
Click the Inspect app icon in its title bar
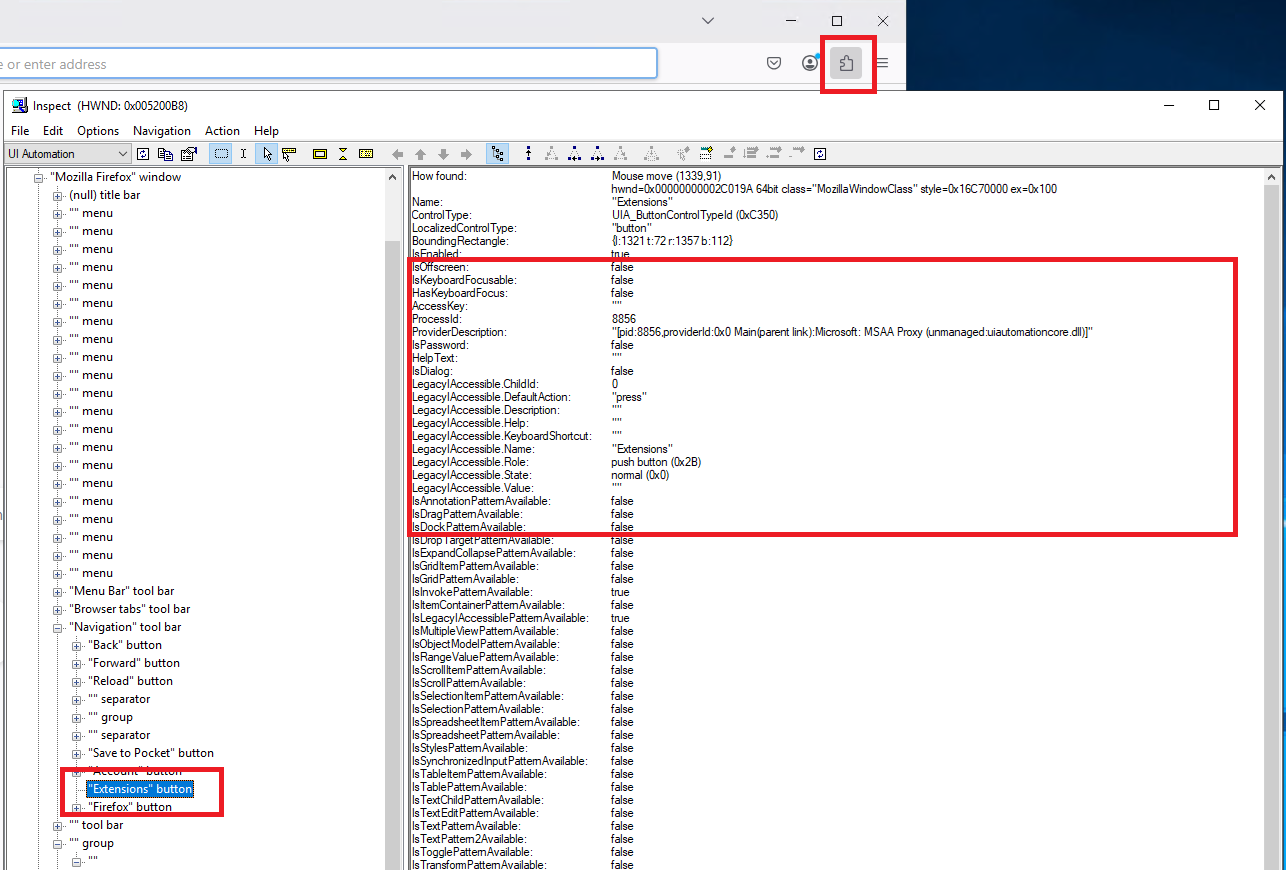[x=19, y=105]
